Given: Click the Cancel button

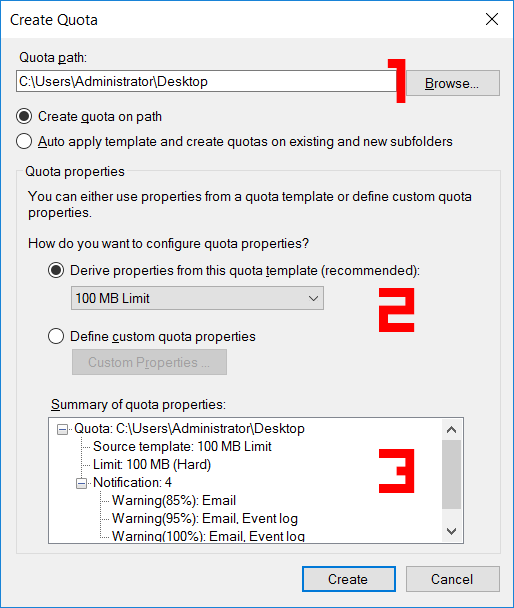Looking at the screenshot, I should pyautogui.click(x=452, y=579).
